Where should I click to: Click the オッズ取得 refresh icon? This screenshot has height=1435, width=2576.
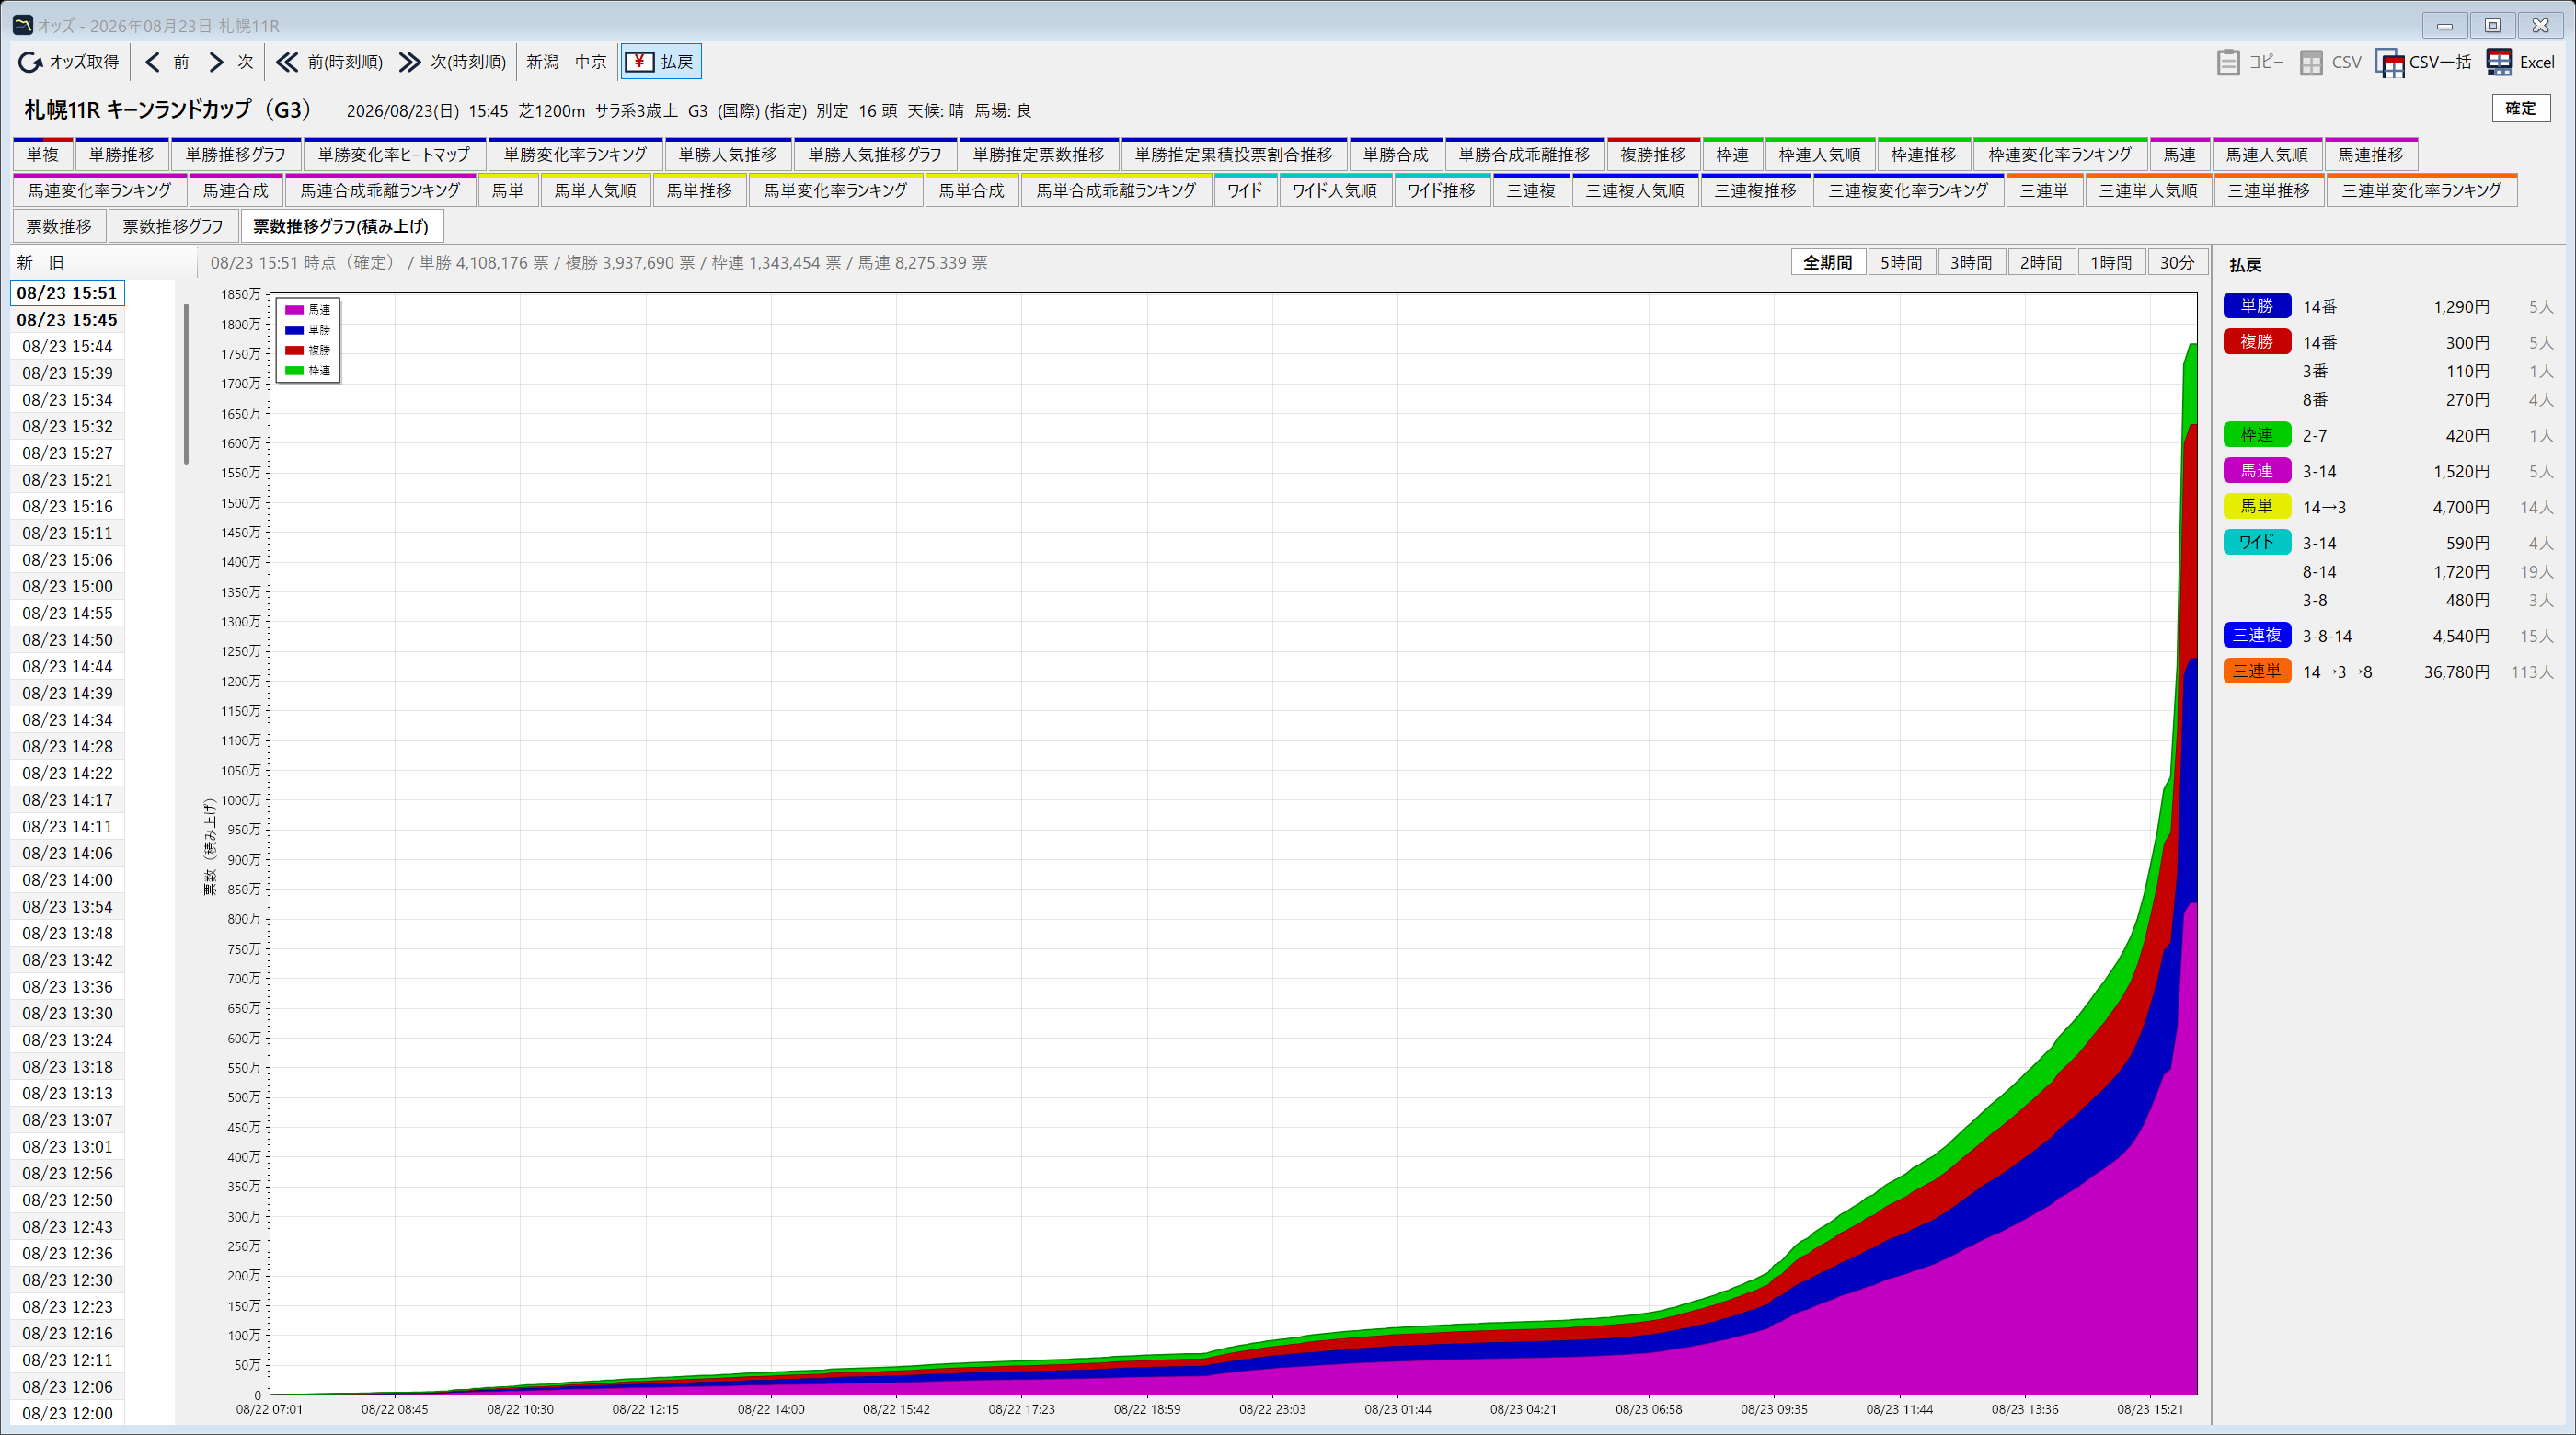pyautogui.click(x=30, y=62)
